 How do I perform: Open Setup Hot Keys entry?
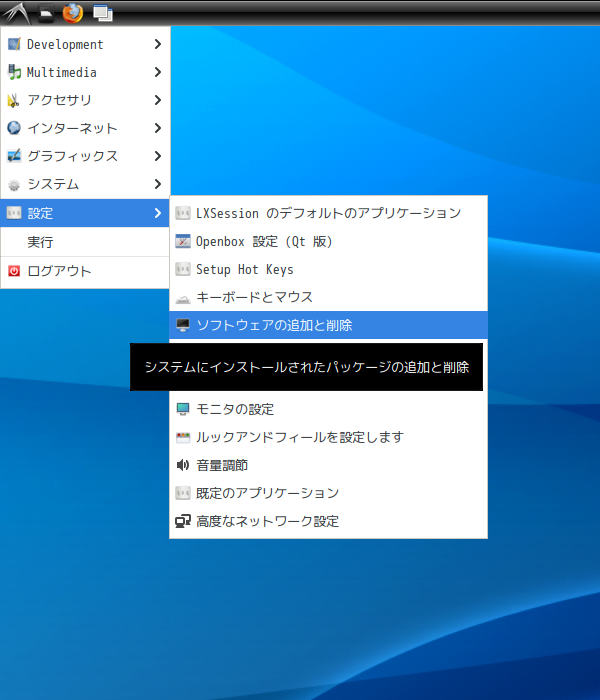[329, 269]
